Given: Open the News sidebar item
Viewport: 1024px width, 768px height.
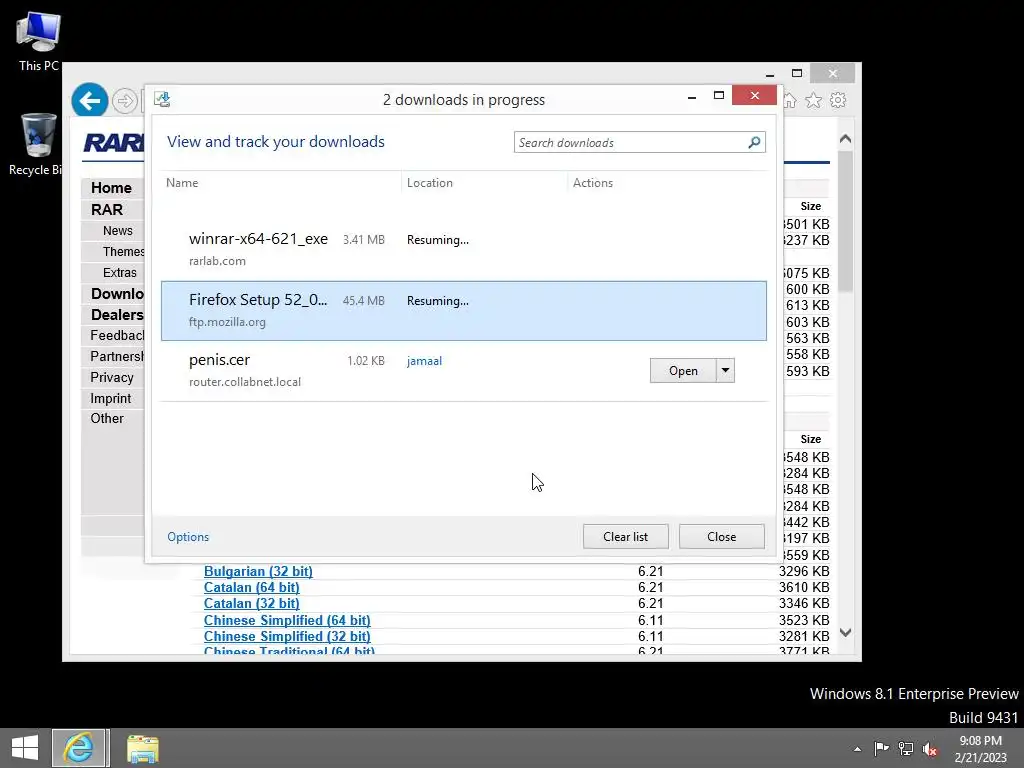Looking at the screenshot, I should 118,231.
